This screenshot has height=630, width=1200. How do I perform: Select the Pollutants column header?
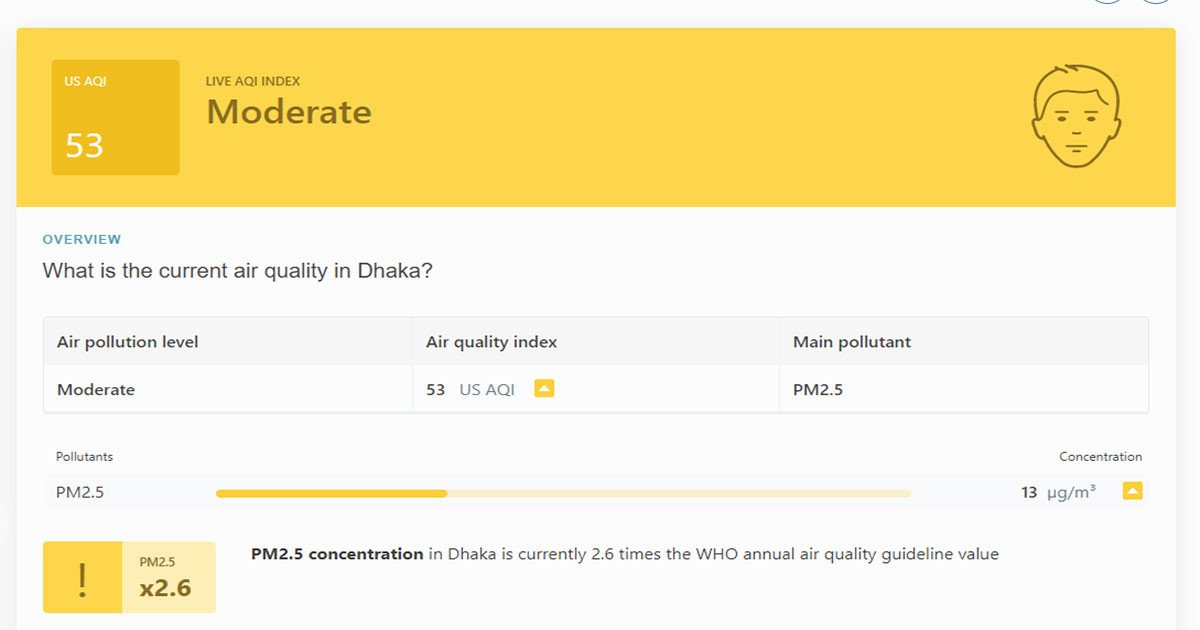click(x=84, y=456)
